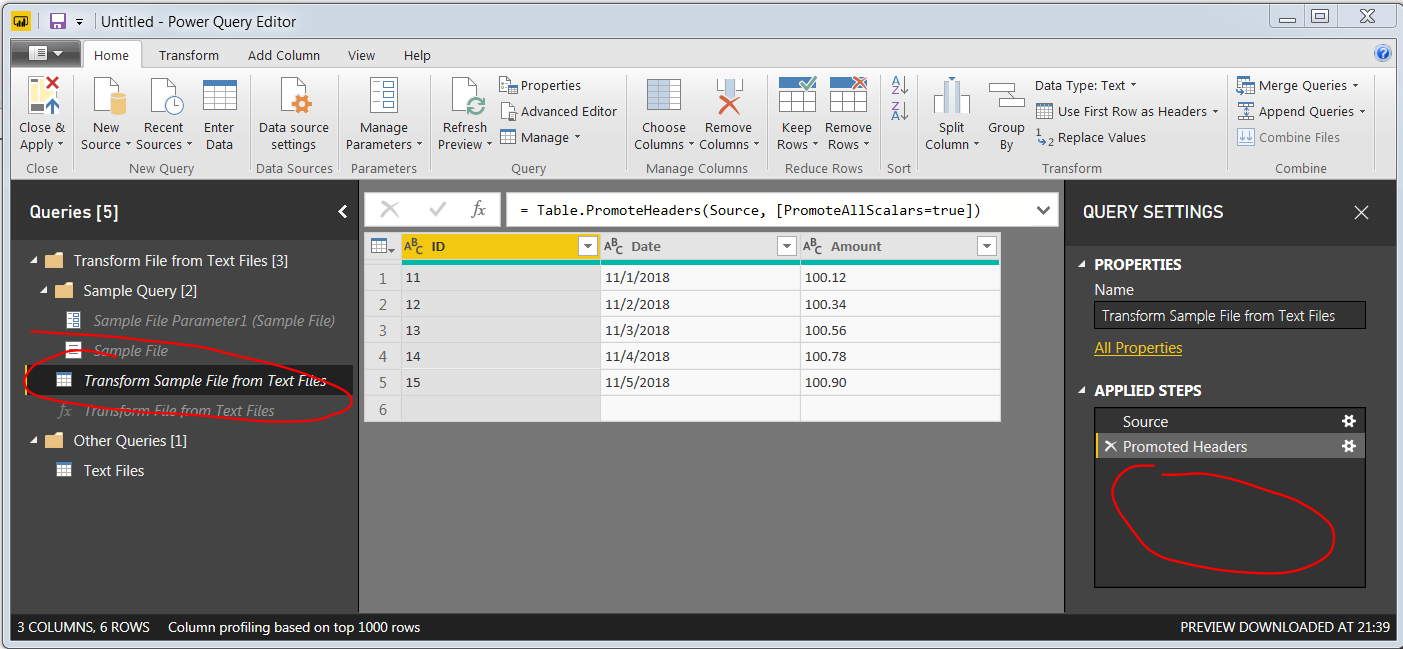
Task: Open the Date column filter dropdown
Action: [x=787, y=247]
